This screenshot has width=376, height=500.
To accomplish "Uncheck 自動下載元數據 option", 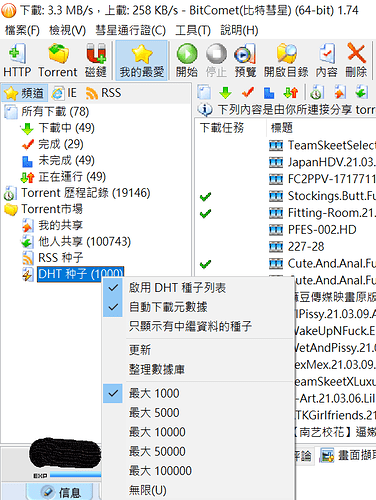I will [x=199, y=307].
